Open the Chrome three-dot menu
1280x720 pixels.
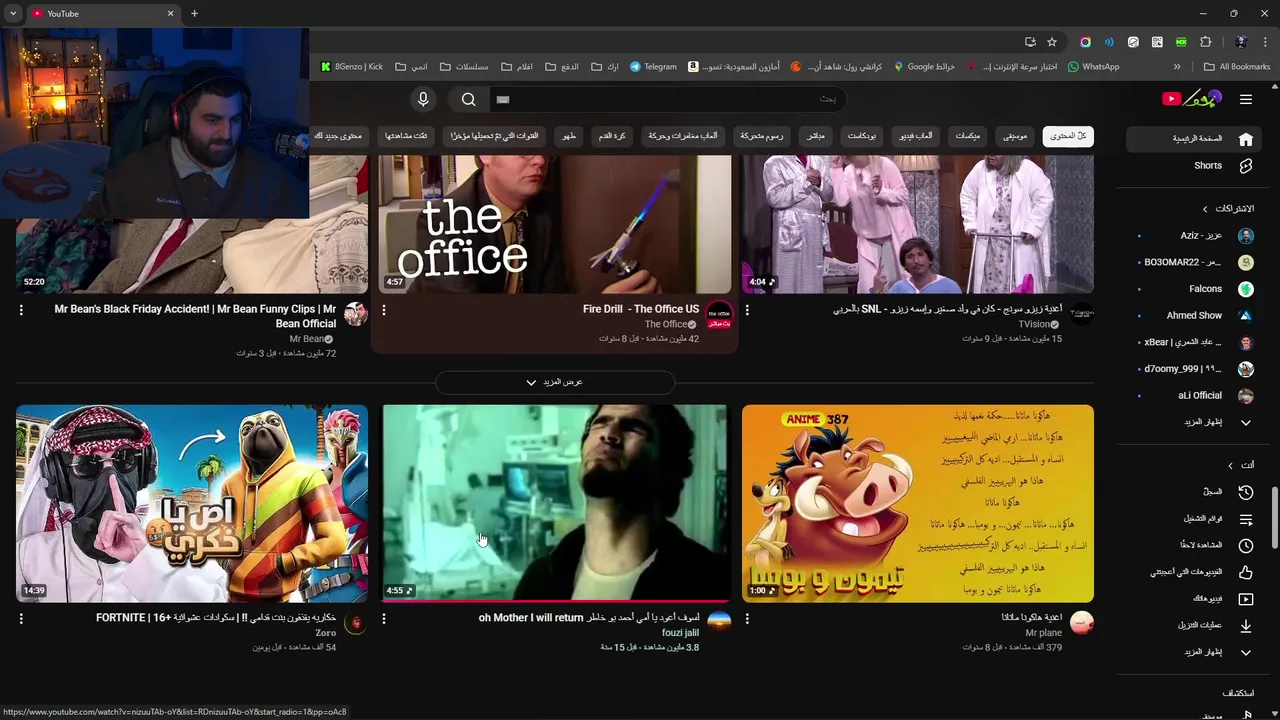coord(1266,42)
